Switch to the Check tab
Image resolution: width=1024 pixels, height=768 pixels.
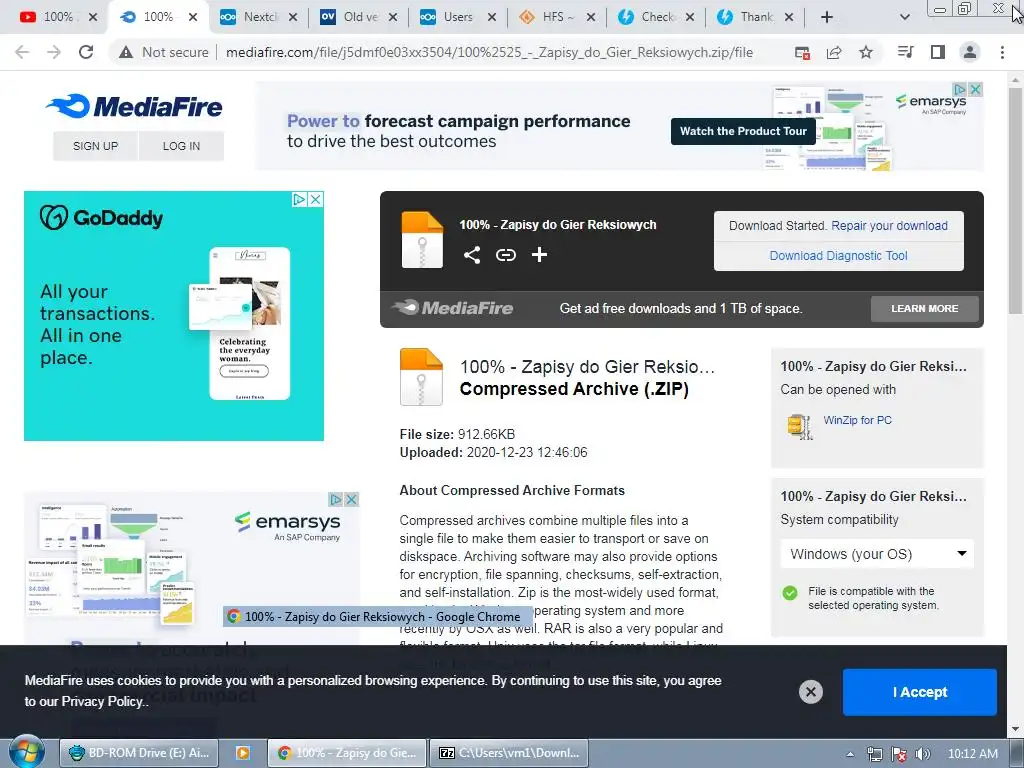[x=655, y=17]
